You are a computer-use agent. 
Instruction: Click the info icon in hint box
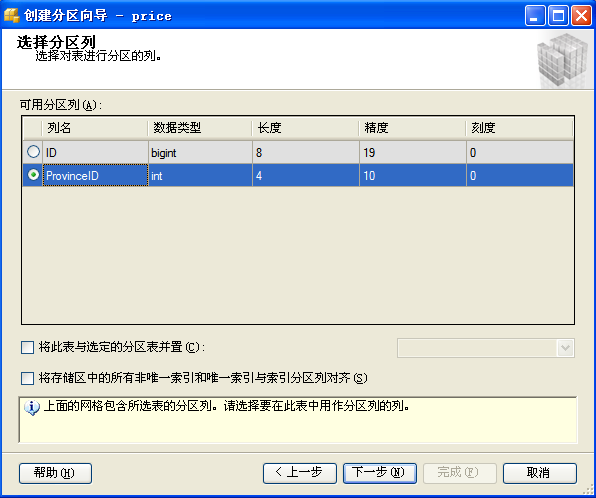coord(32,408)
